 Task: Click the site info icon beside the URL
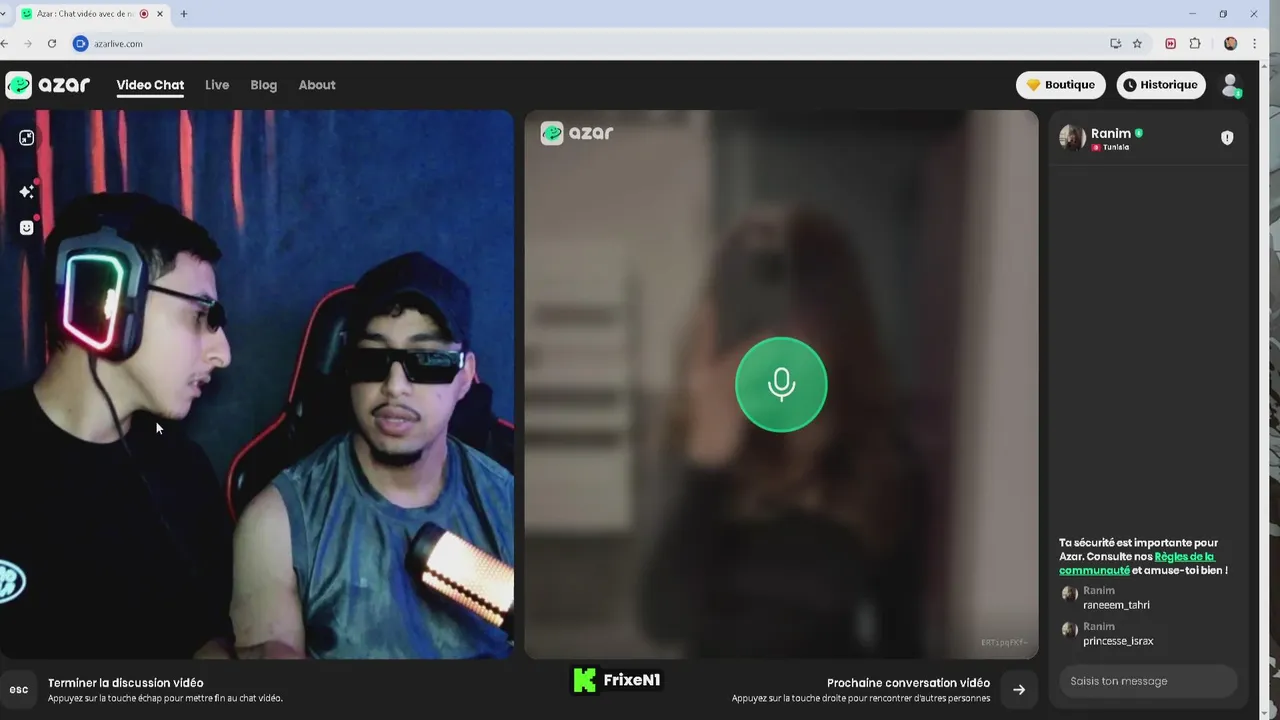pos(81,44)
